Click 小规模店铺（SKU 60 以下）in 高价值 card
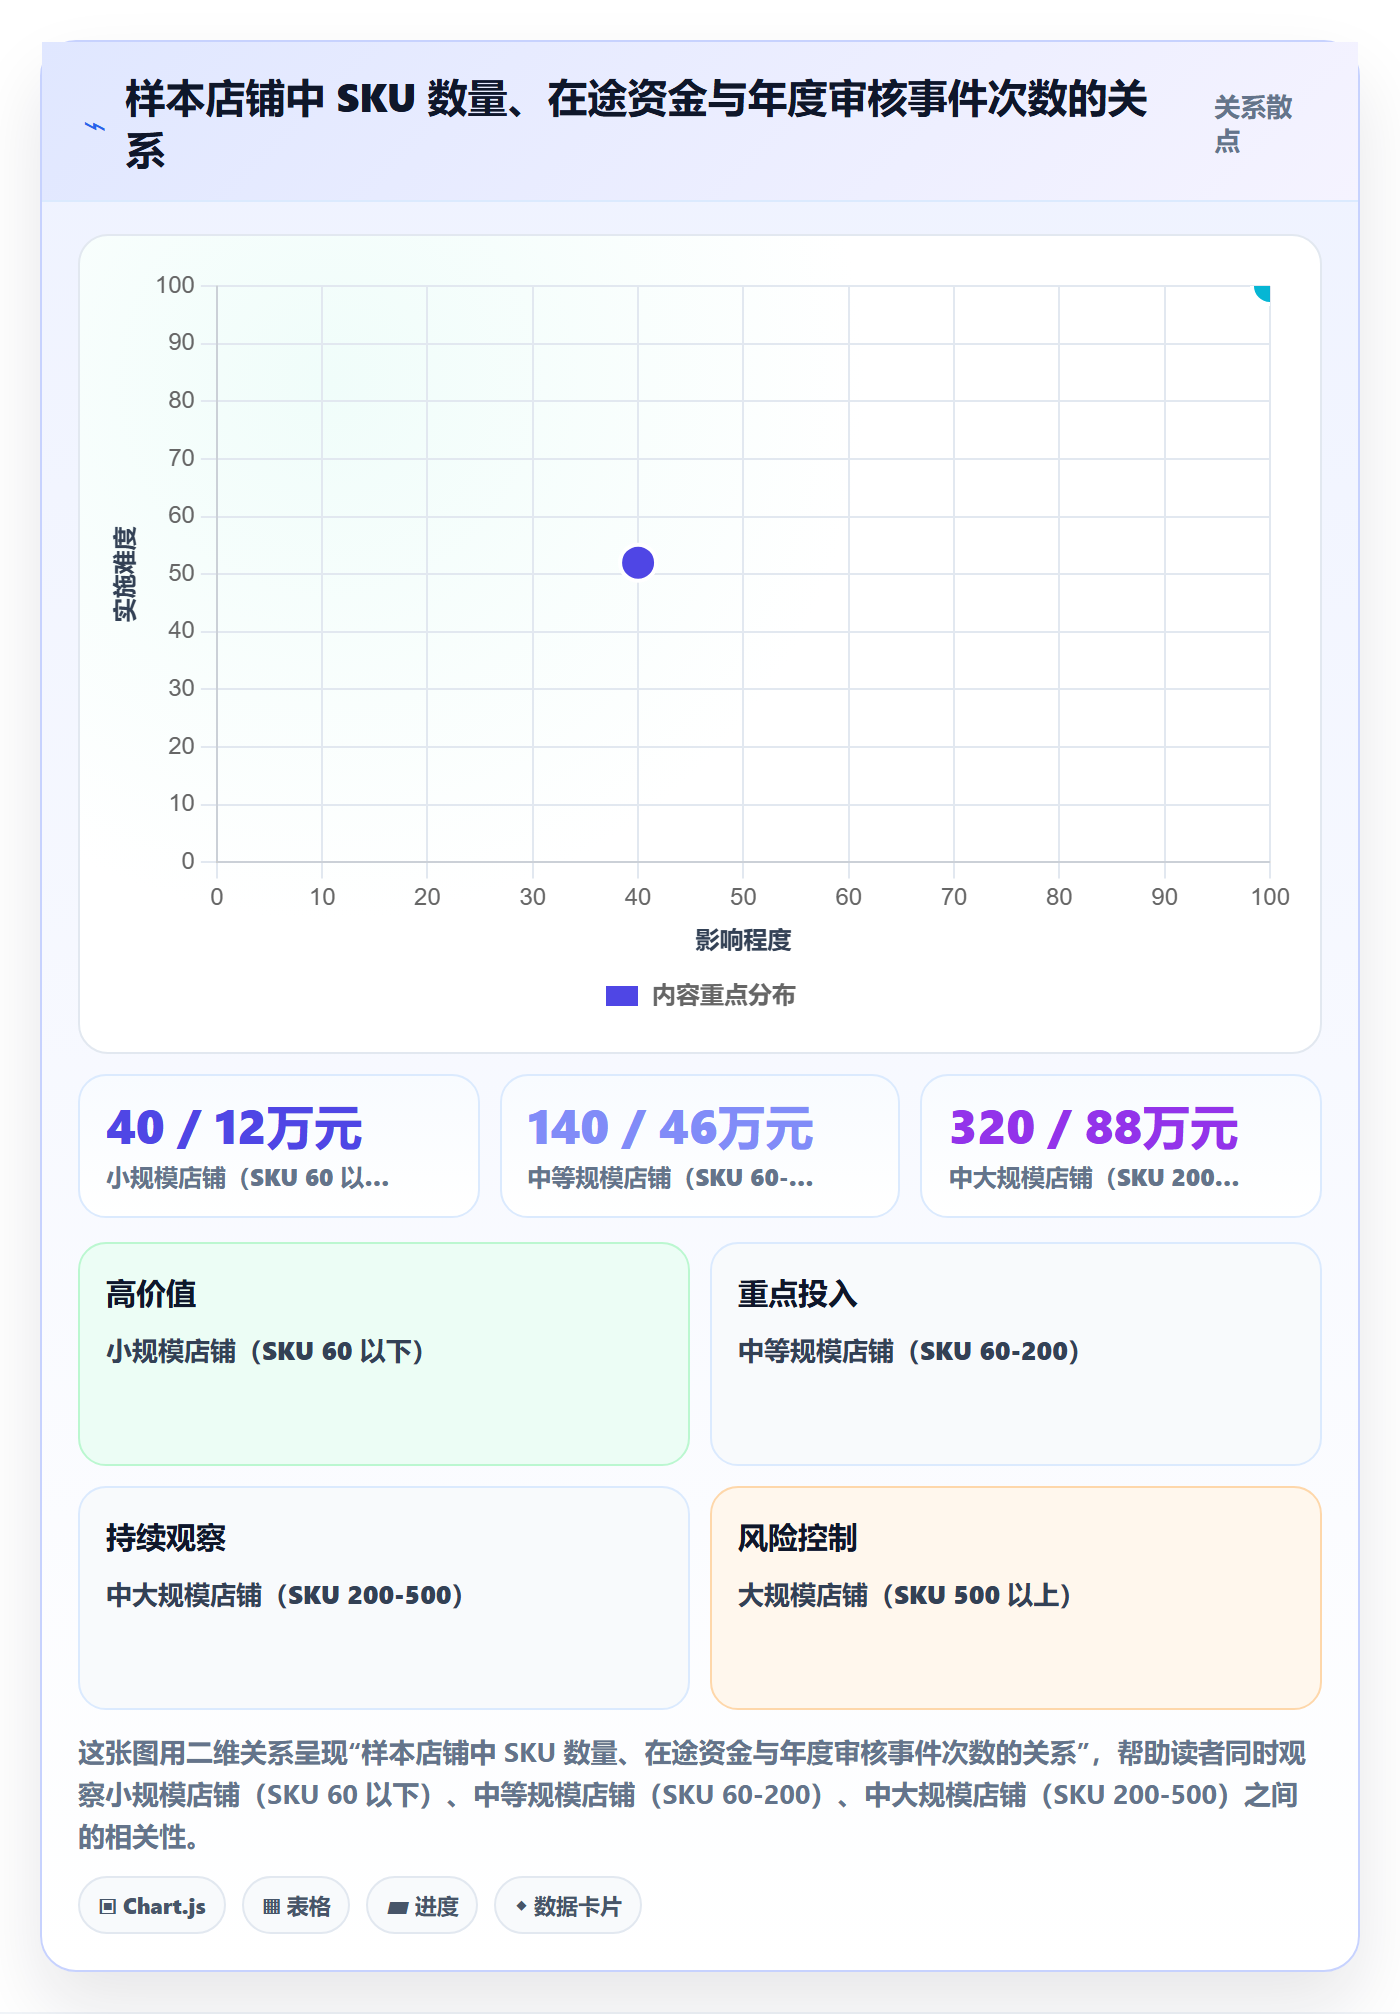 click(x=265, y=1351)
